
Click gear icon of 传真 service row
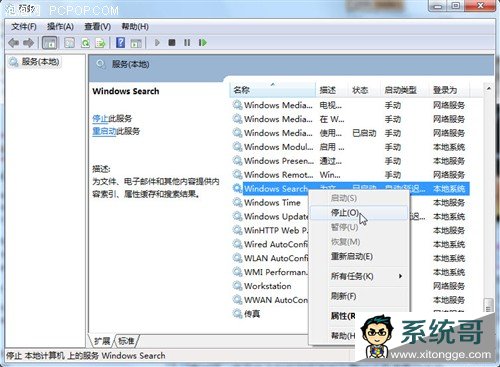click(237, 313)
